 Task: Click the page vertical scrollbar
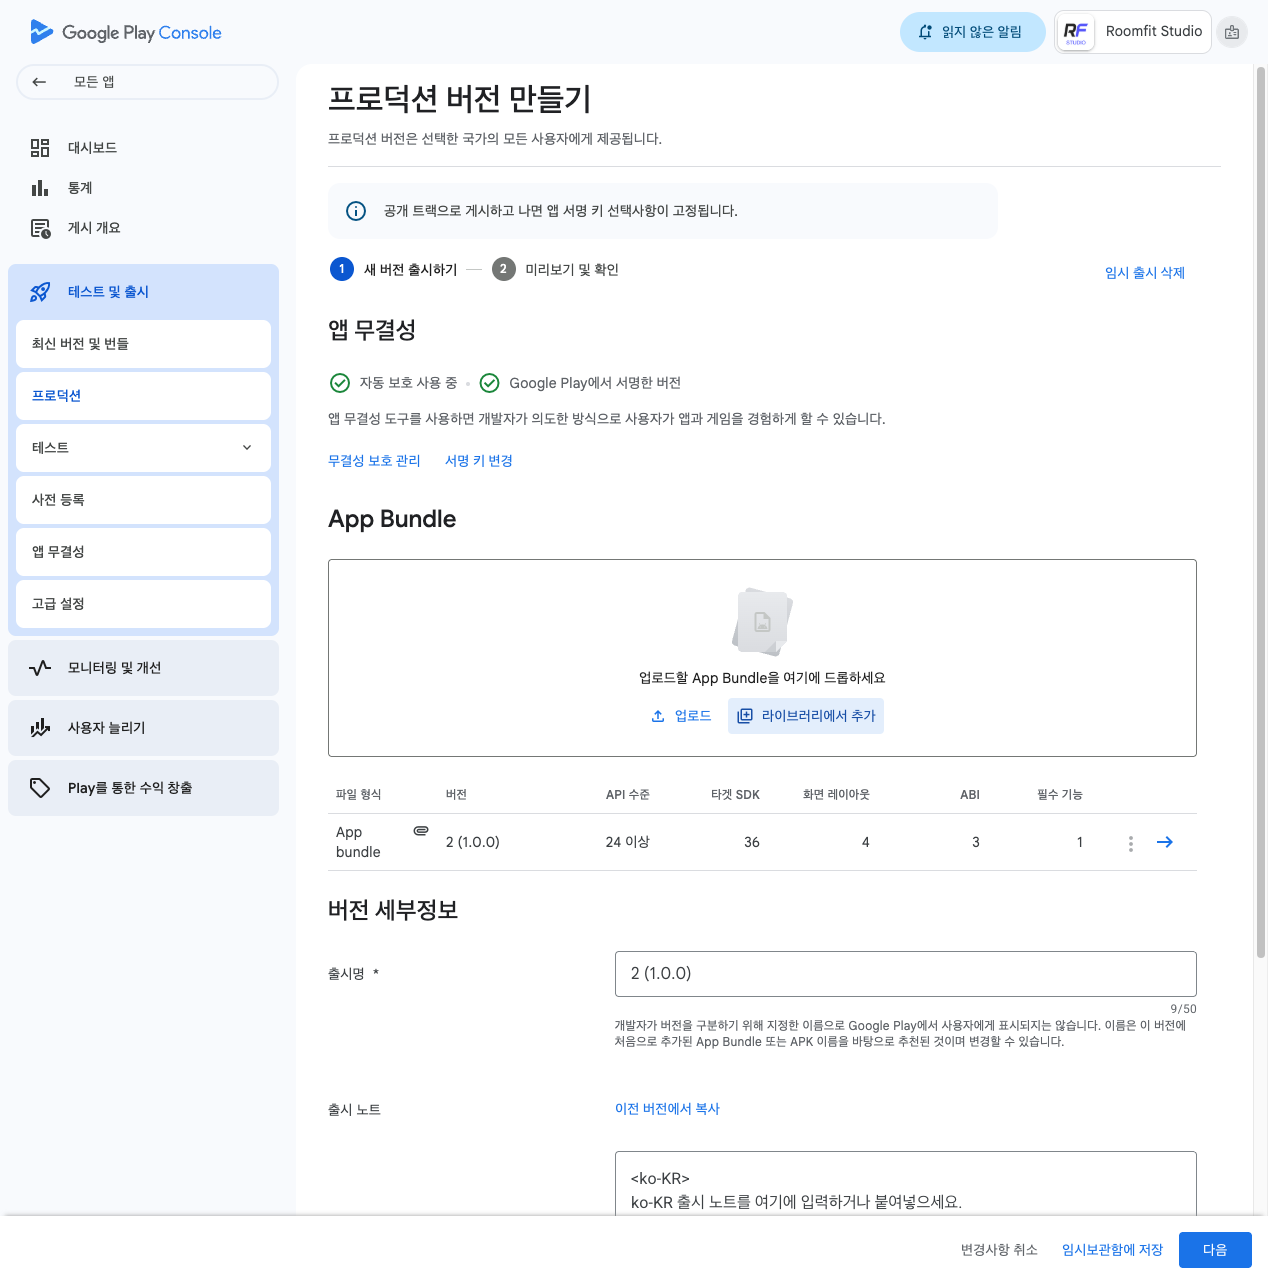(1260, 500)
